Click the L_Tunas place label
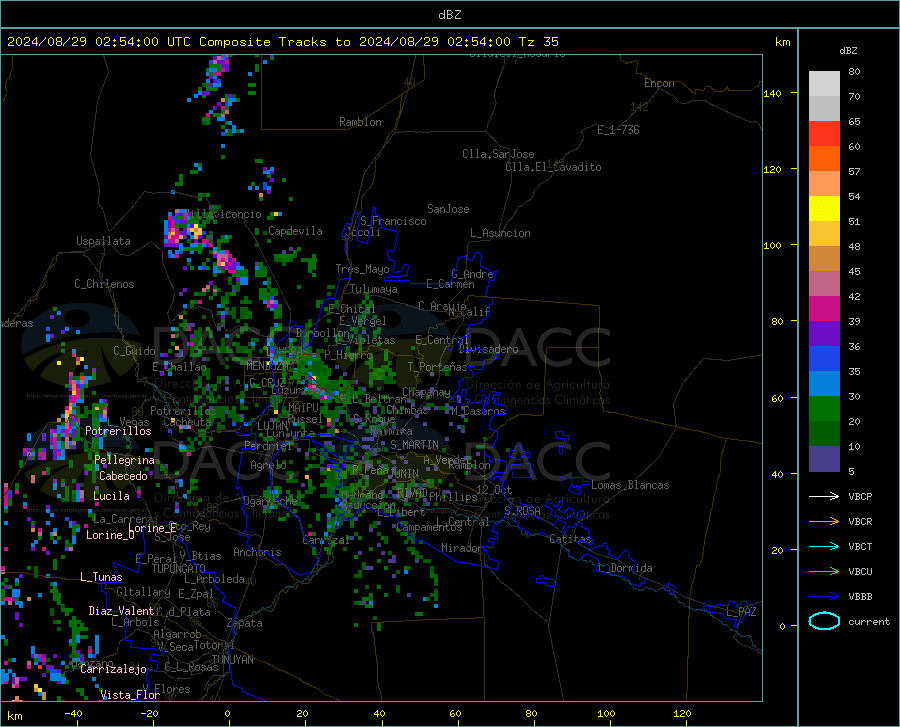The width and height of the screenshot is (900, 727). click(x=101, y=577)
